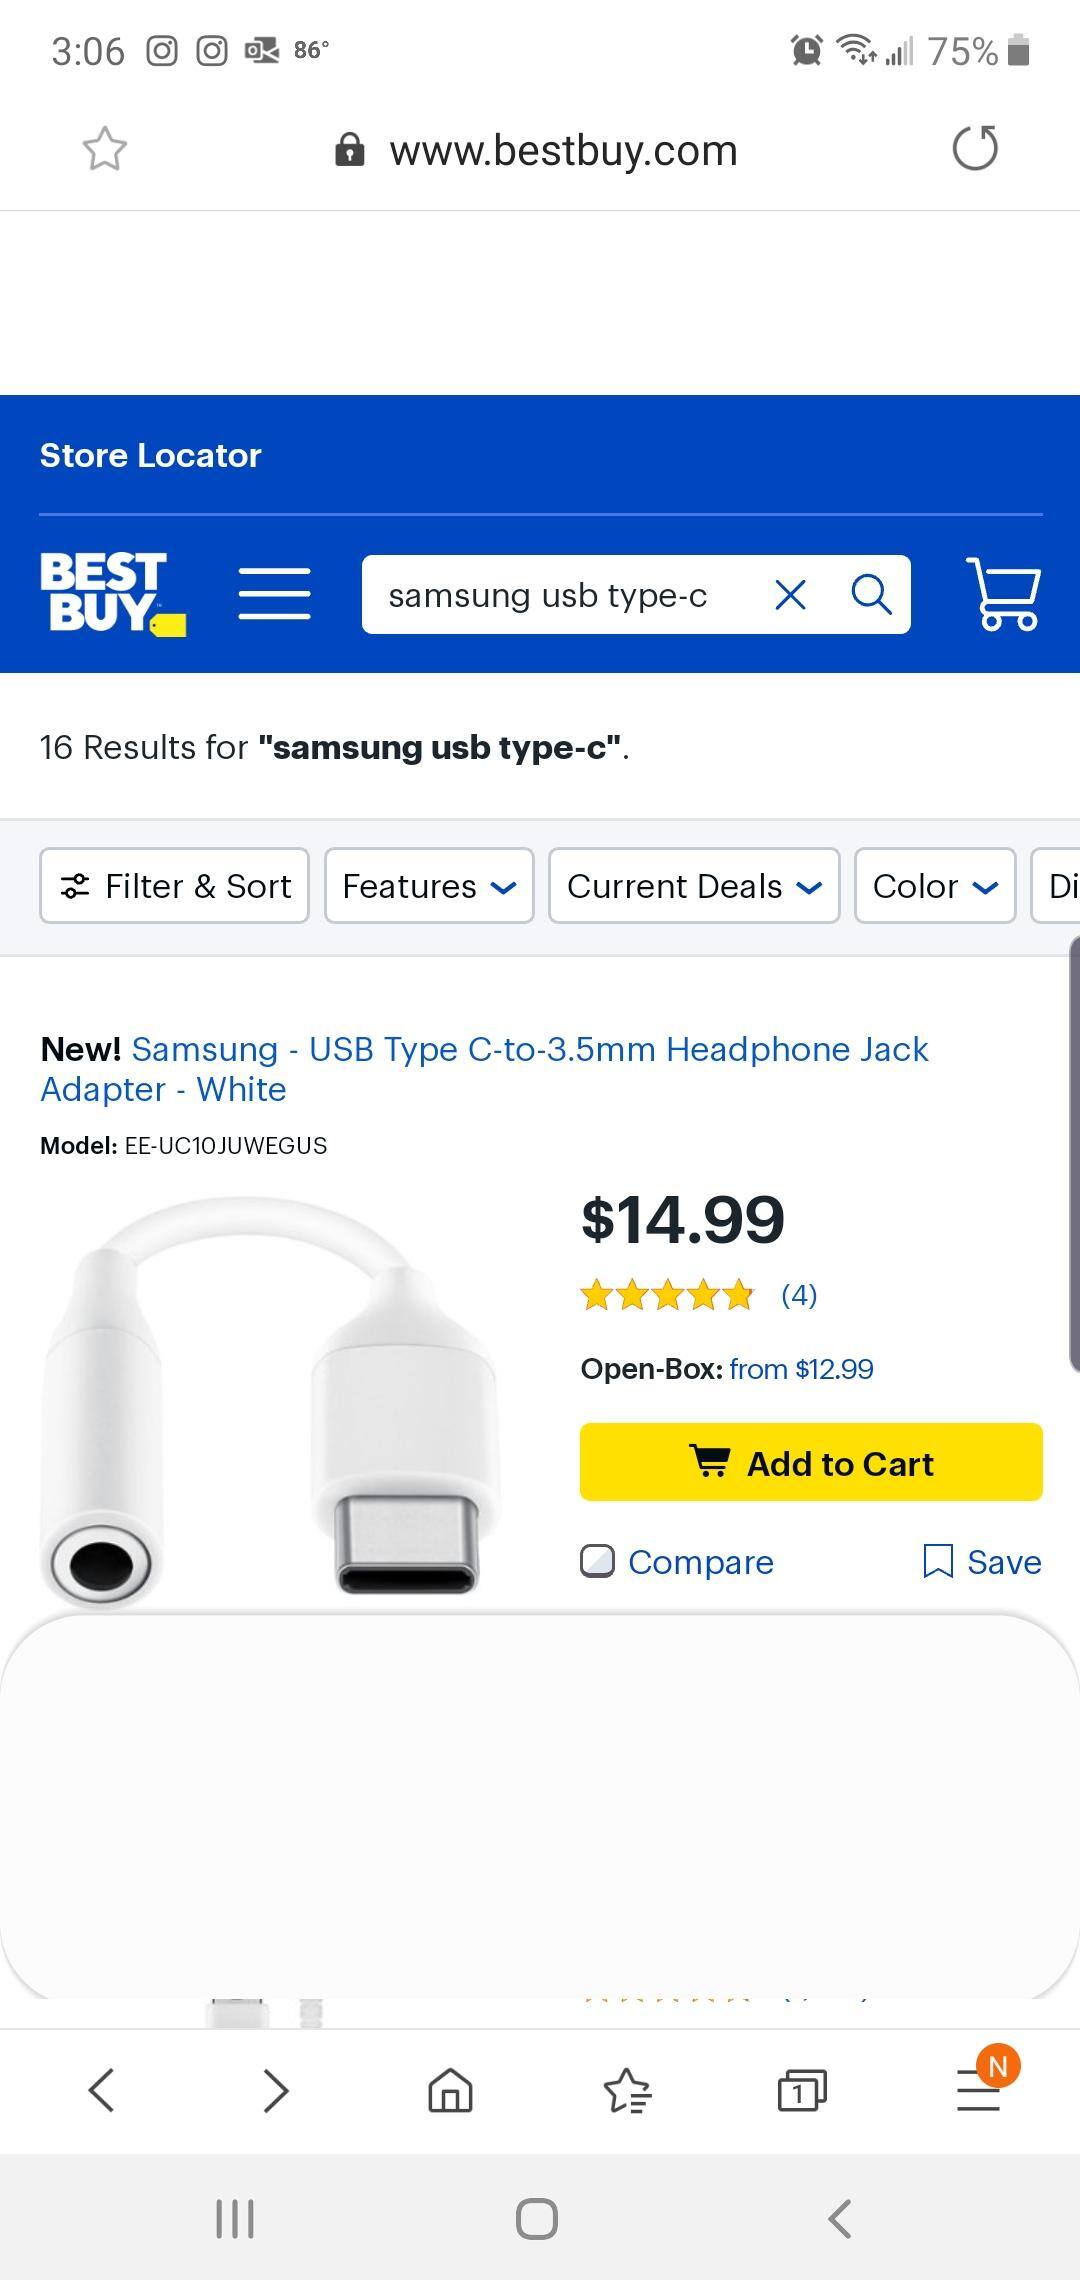Open the hamburger navigation menu
Viewport: 1080px width, 2280px height.
pos(275,594)
